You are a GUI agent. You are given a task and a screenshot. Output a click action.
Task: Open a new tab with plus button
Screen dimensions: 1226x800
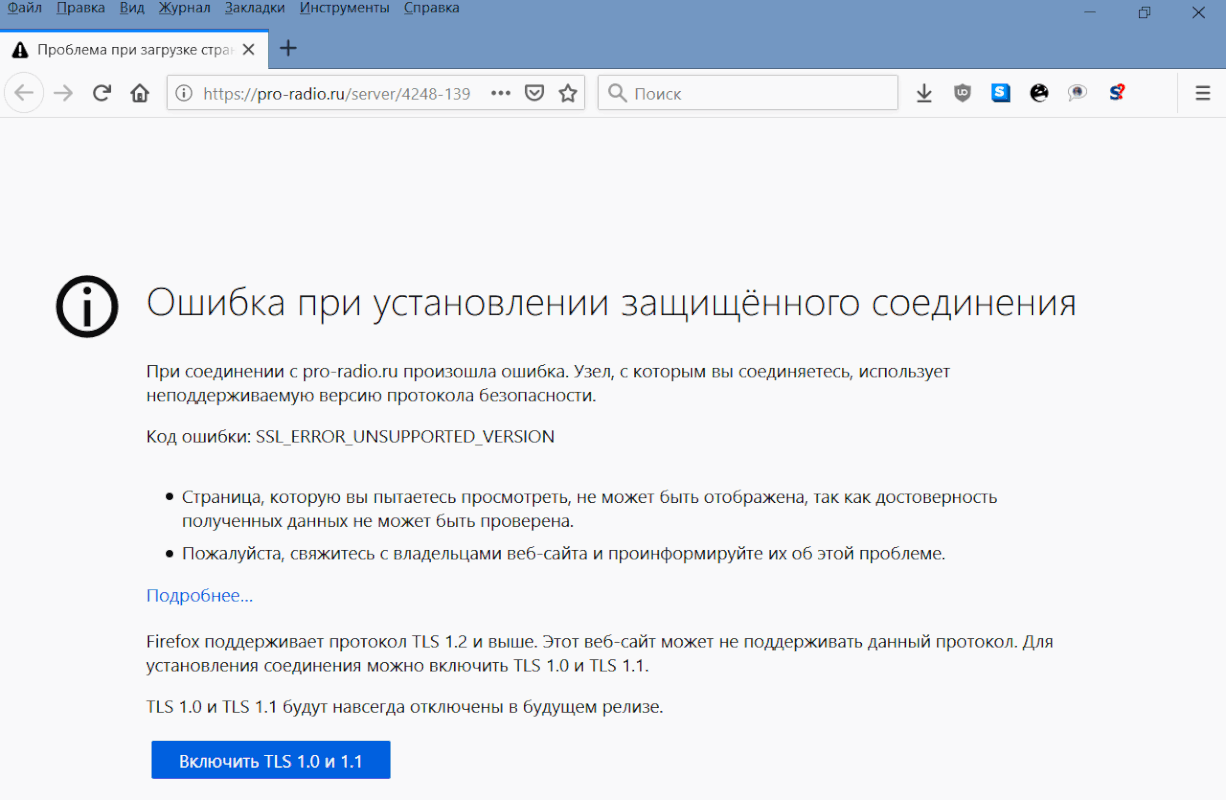288,48
